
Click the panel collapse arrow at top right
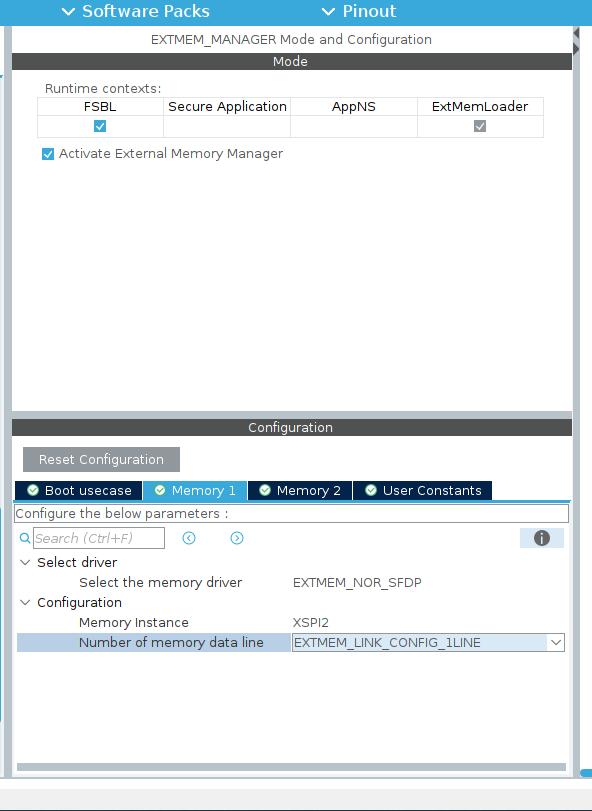coord(576,33)
